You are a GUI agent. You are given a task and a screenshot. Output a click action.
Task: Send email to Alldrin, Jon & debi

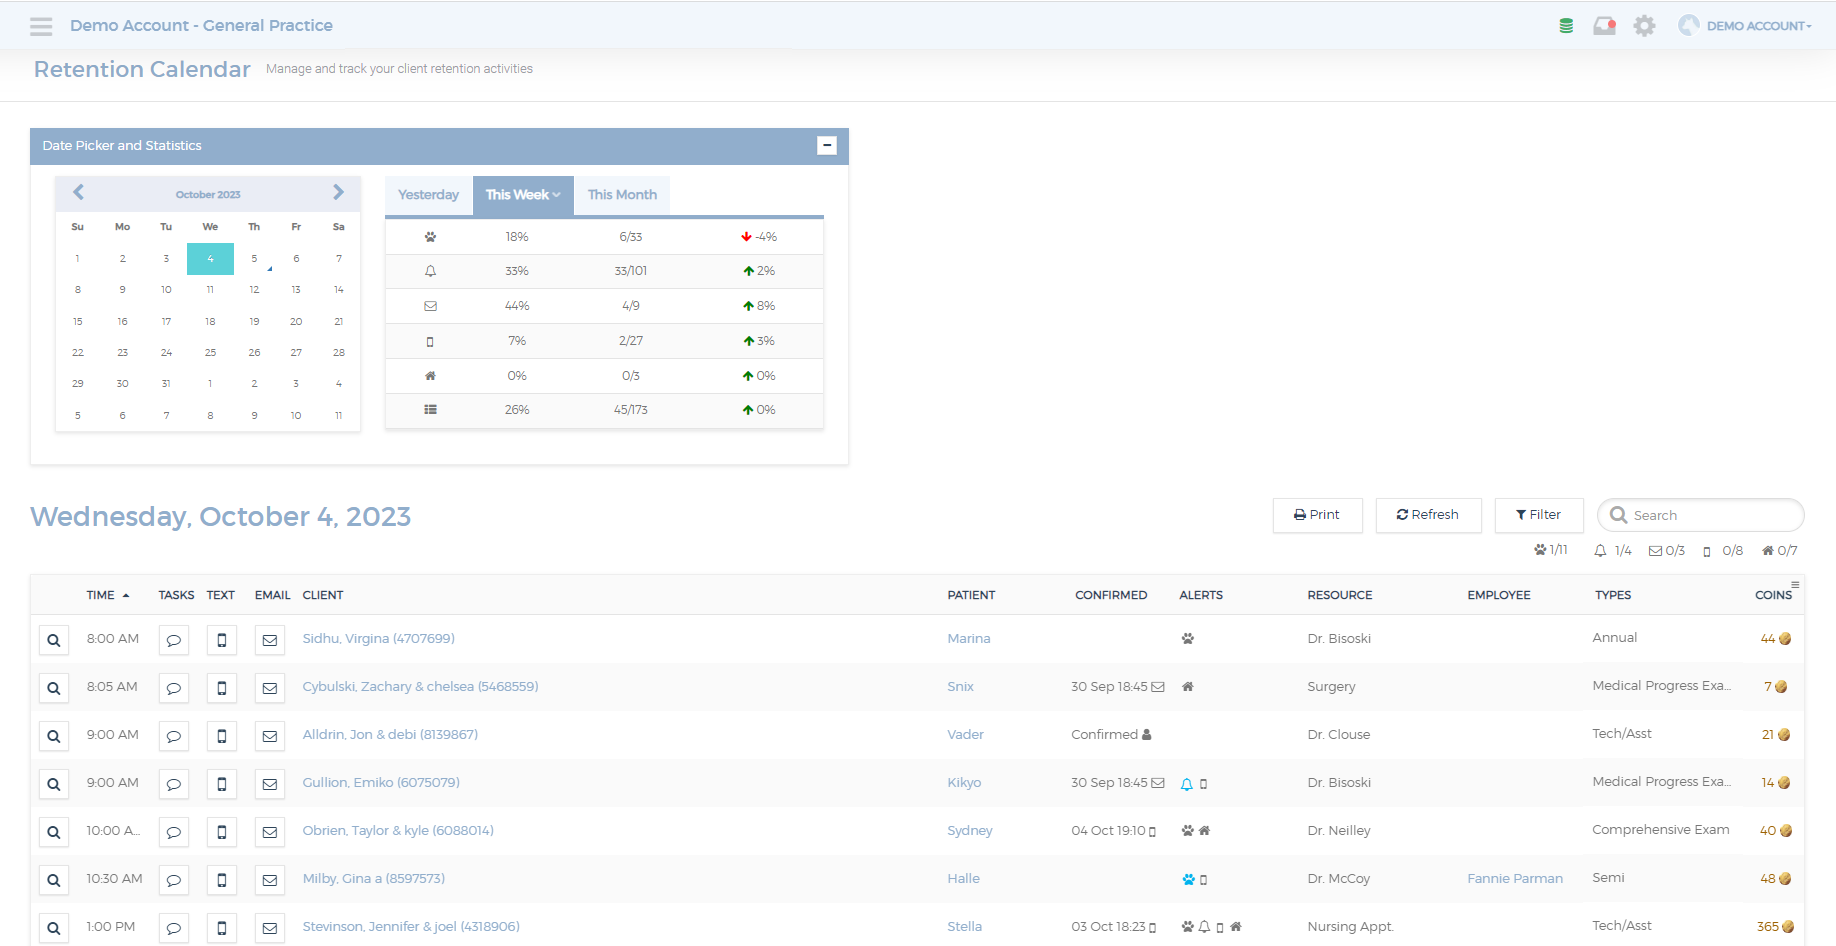pos(270,736)
